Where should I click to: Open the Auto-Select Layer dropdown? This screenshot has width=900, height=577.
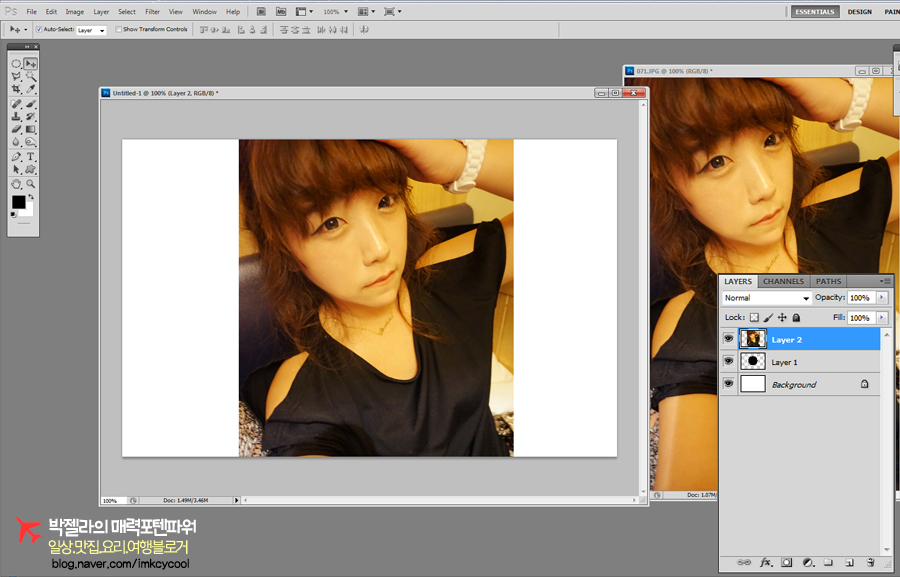pyautogui.click(x=91, y=30)
